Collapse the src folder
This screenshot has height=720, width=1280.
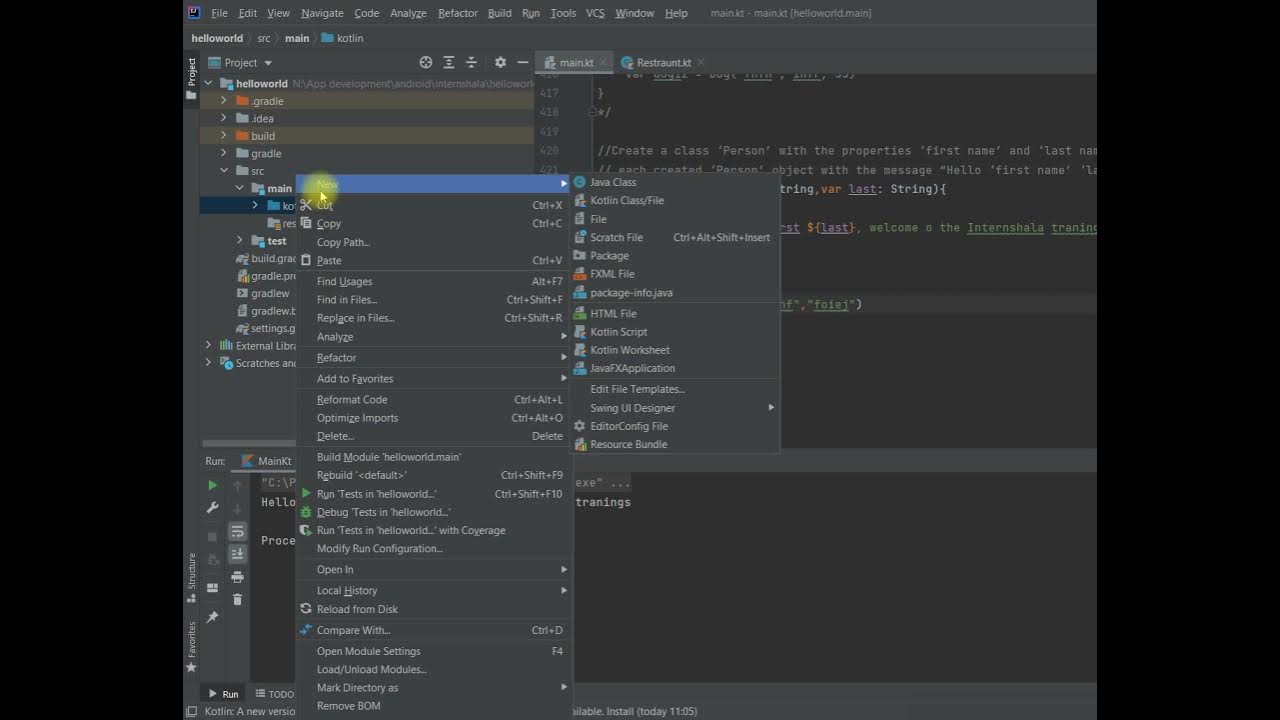pos(224,171)
